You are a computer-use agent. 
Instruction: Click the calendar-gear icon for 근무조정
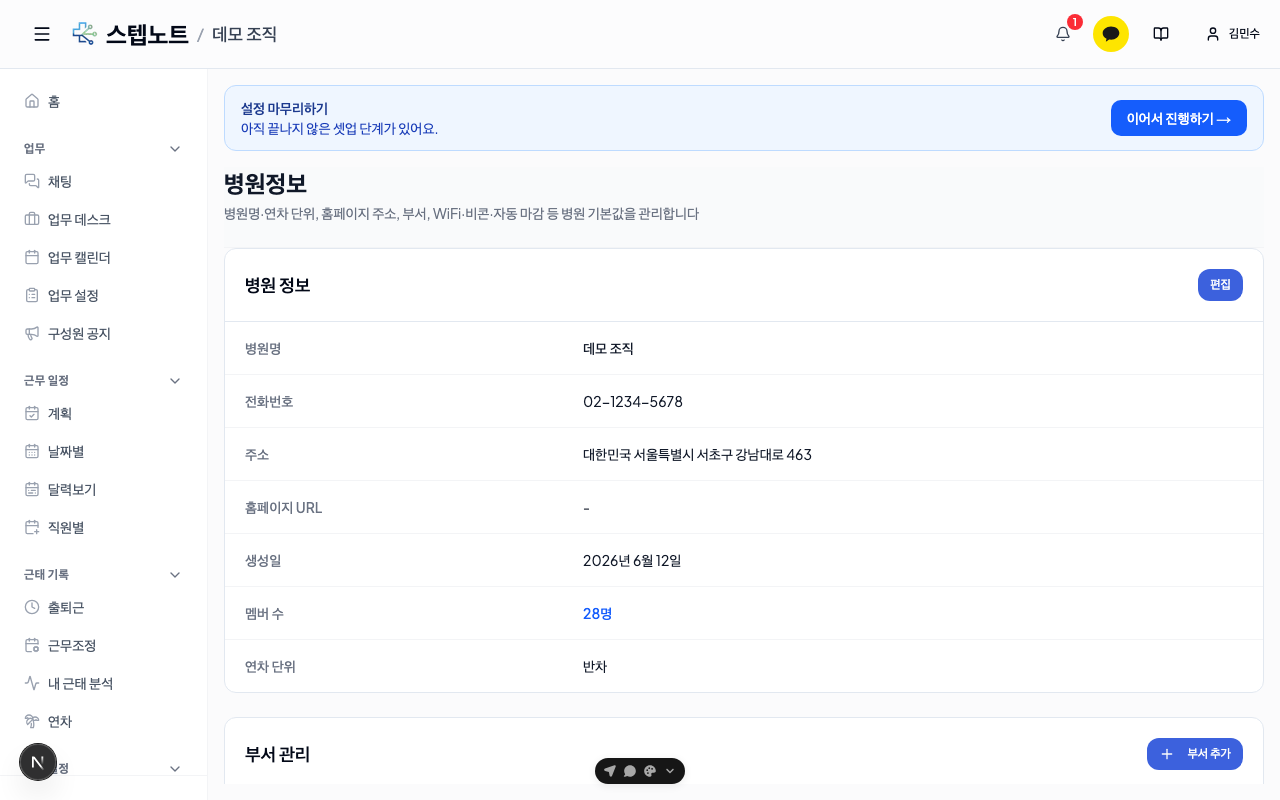coord(32,645)
